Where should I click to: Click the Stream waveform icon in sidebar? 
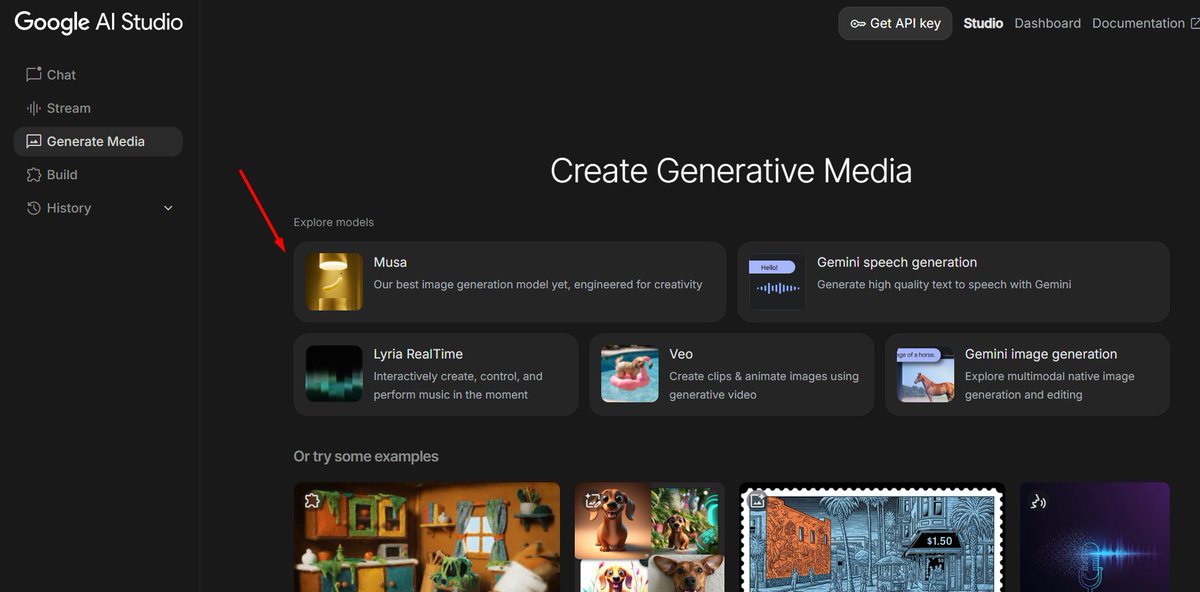[x=34, y=108]
